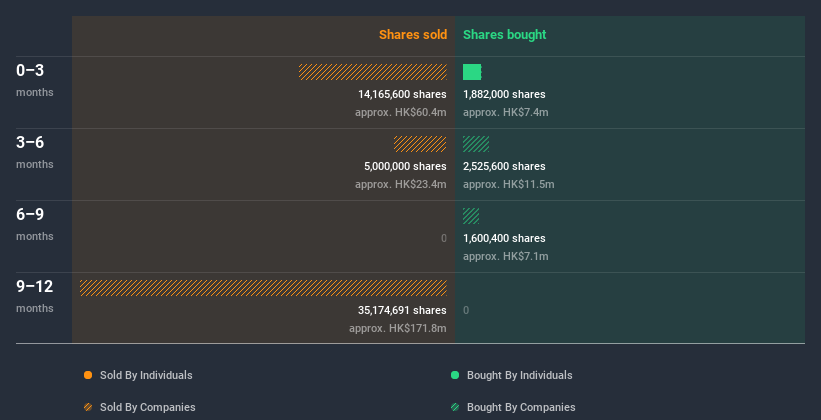Click the 0–3 months row label
821x420 pixels.
(x=35, y=80)
